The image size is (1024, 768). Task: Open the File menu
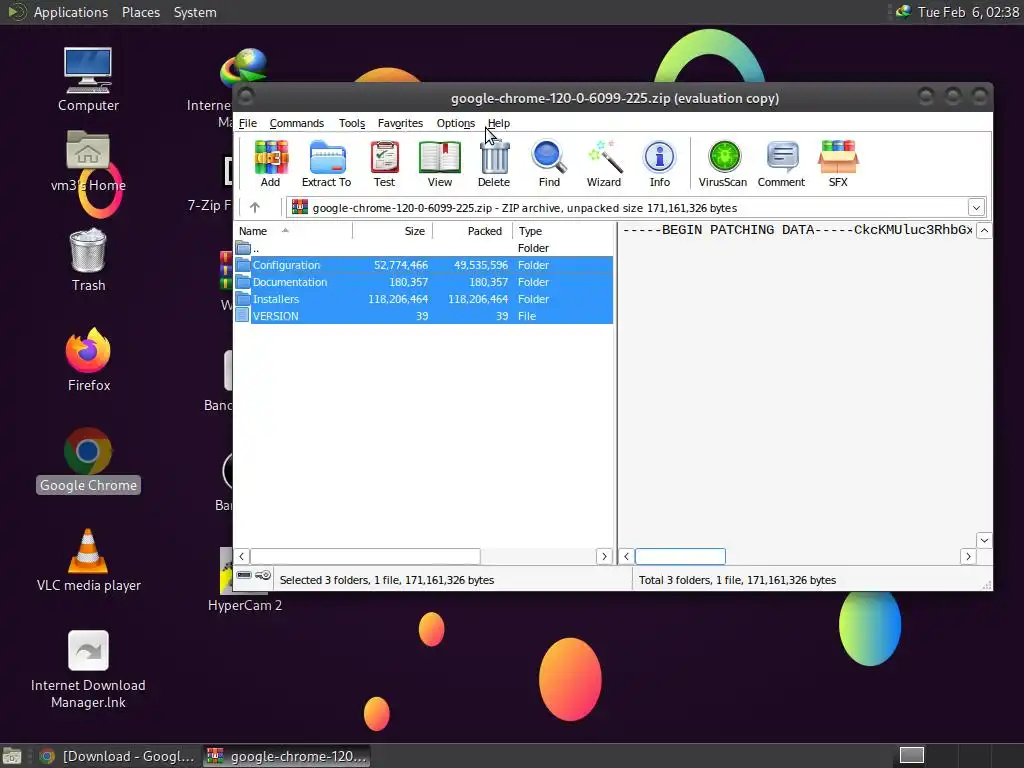(248, 123)
